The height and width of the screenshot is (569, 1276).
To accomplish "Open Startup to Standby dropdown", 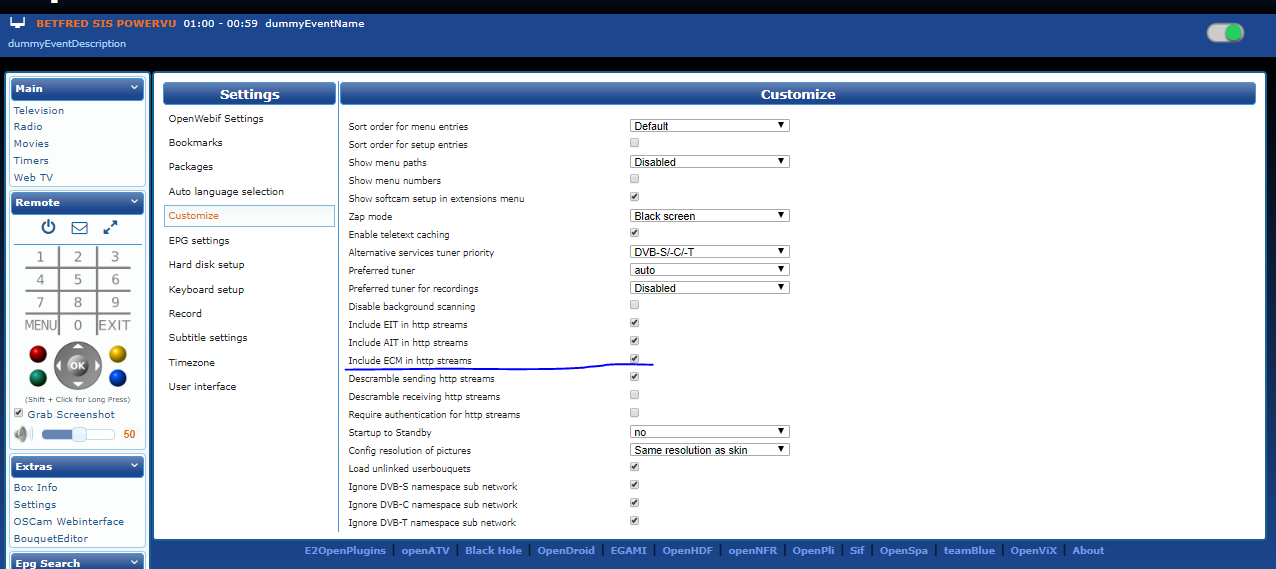I will click(x=710, y=432).
